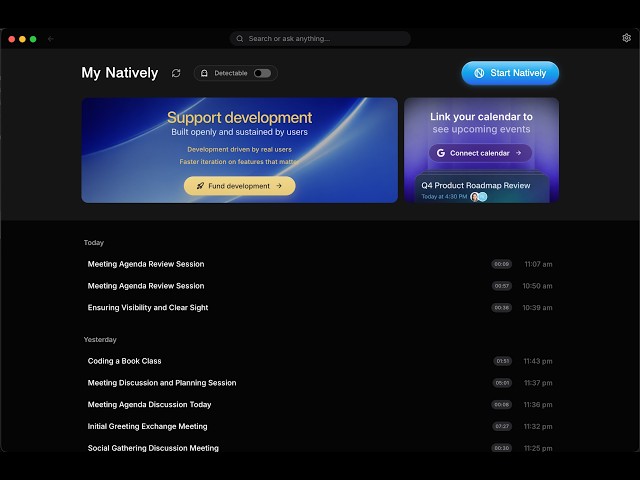Open the Coding a Book Class meeting

pyautogui.click(x=320, y=361)
